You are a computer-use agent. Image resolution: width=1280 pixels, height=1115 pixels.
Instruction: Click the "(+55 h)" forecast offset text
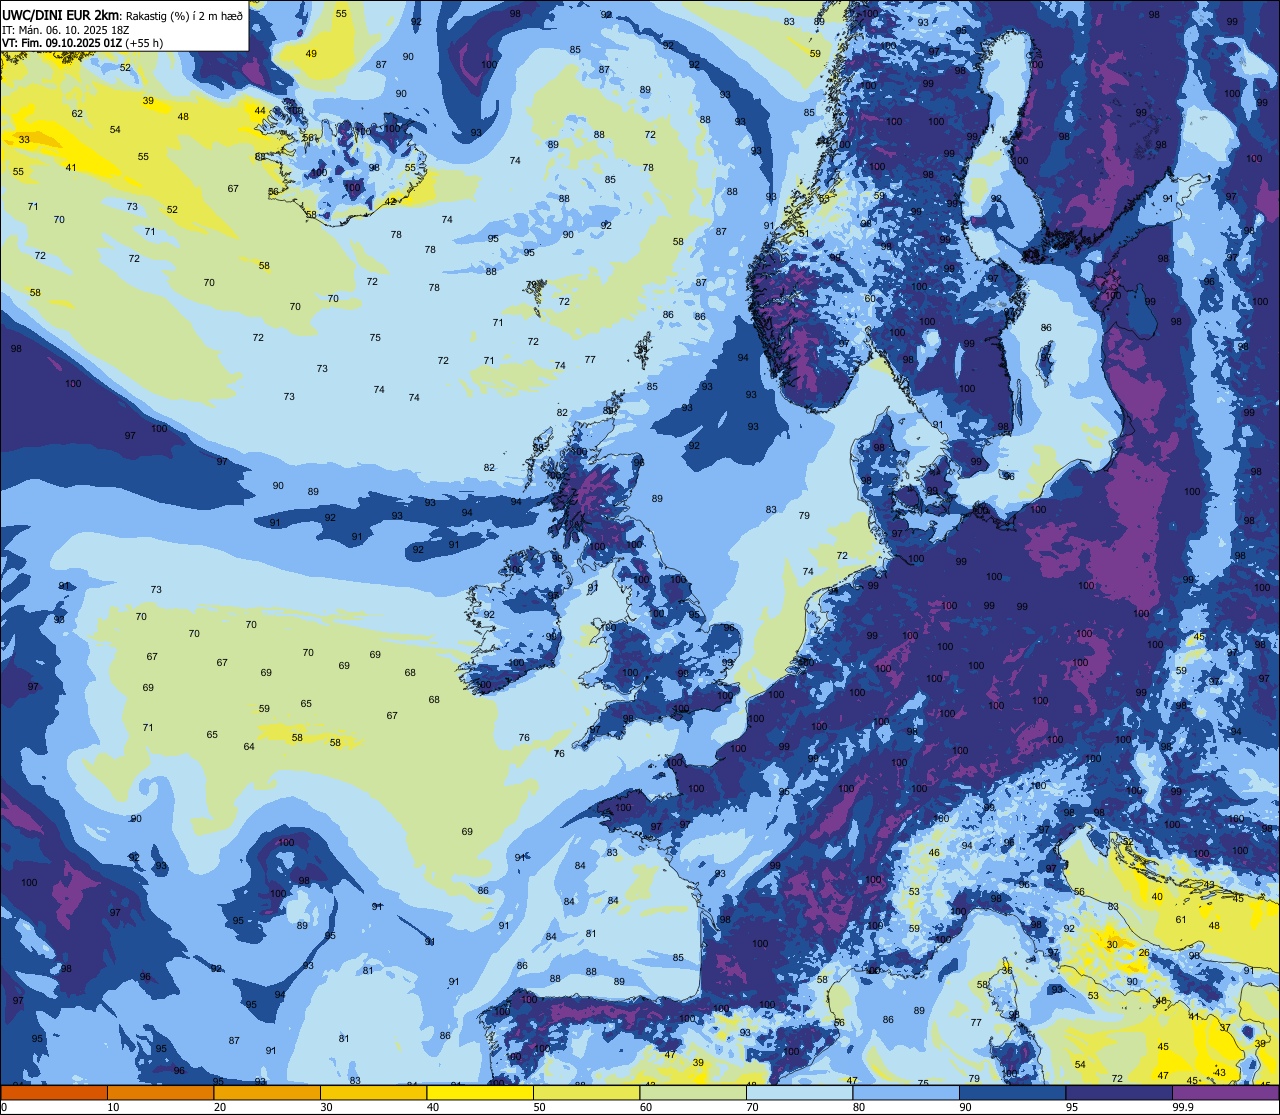[145, 43]
